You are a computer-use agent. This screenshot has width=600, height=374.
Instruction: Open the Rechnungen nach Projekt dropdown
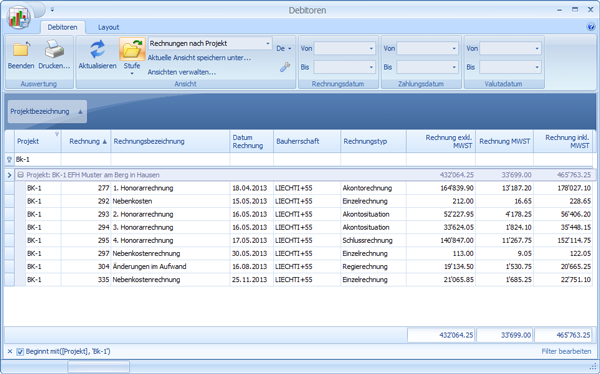tap(268, 44)
